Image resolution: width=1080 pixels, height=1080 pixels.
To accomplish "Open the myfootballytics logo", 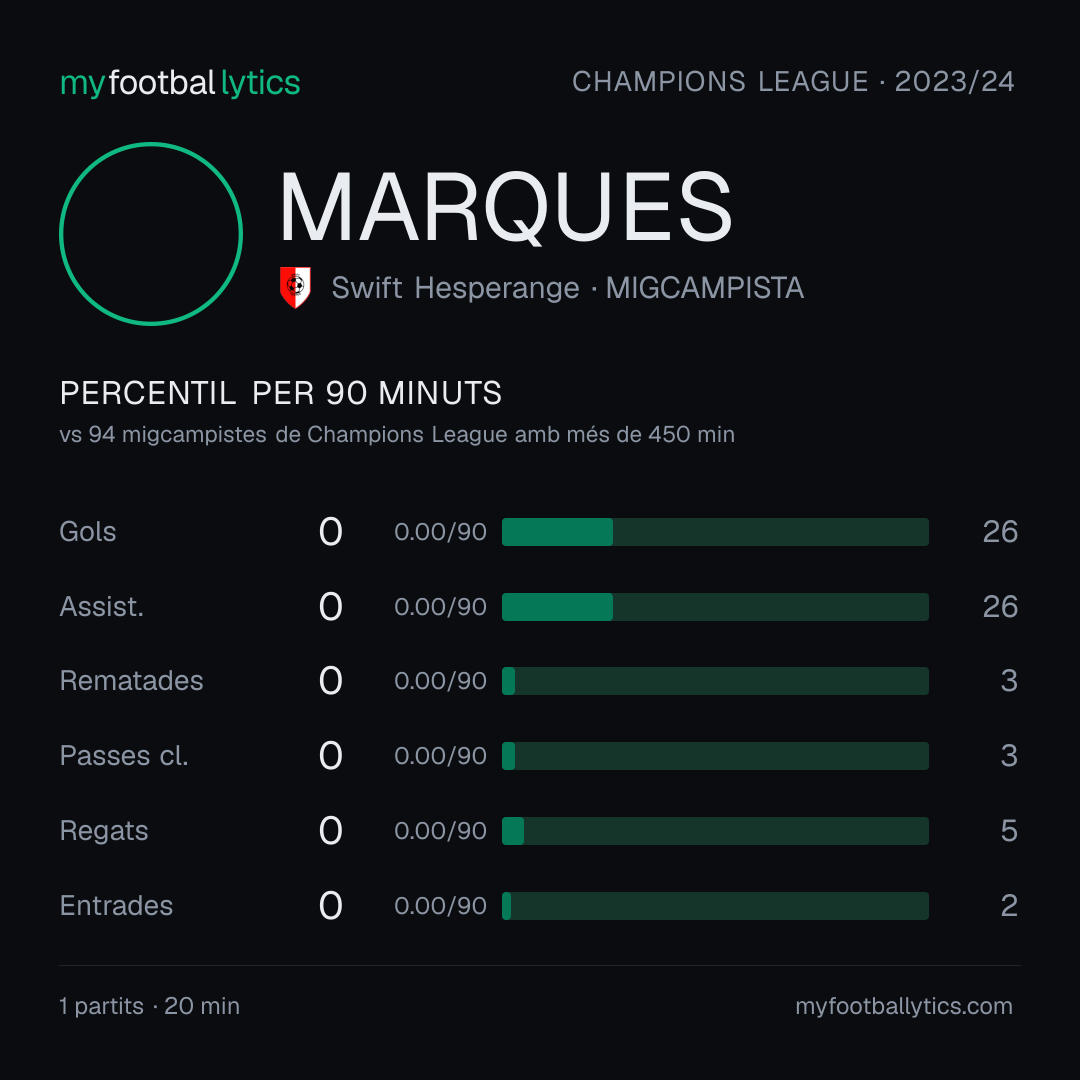I will [x=180, y=83].
